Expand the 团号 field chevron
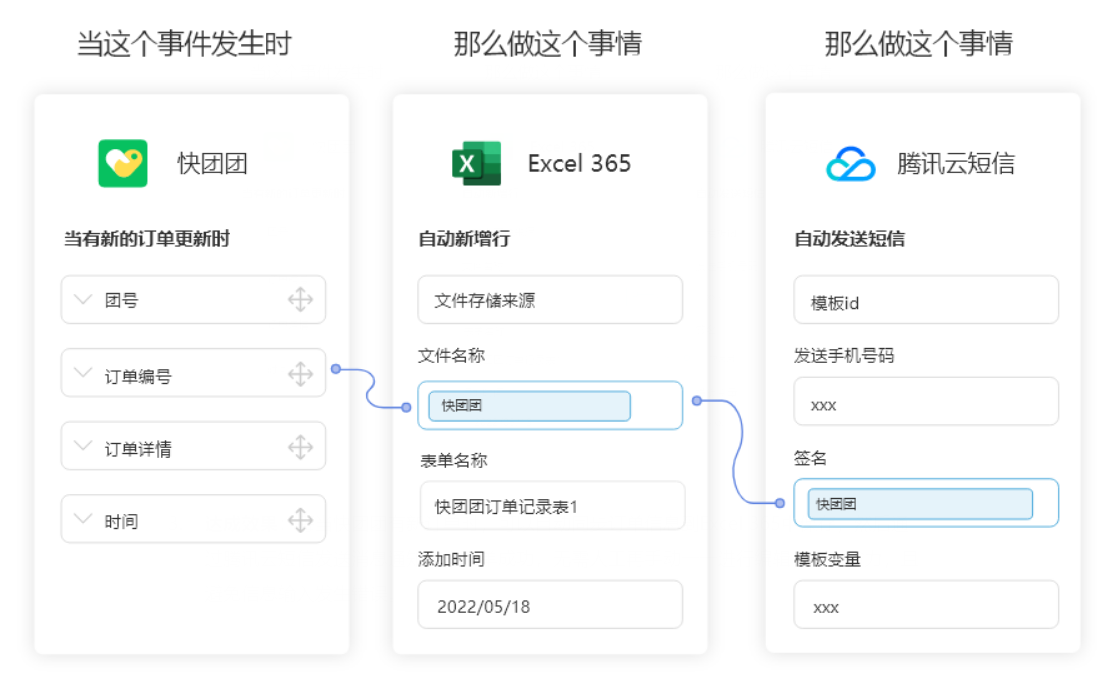This screenshot has width=1104, height=687. tap(83, 299)
